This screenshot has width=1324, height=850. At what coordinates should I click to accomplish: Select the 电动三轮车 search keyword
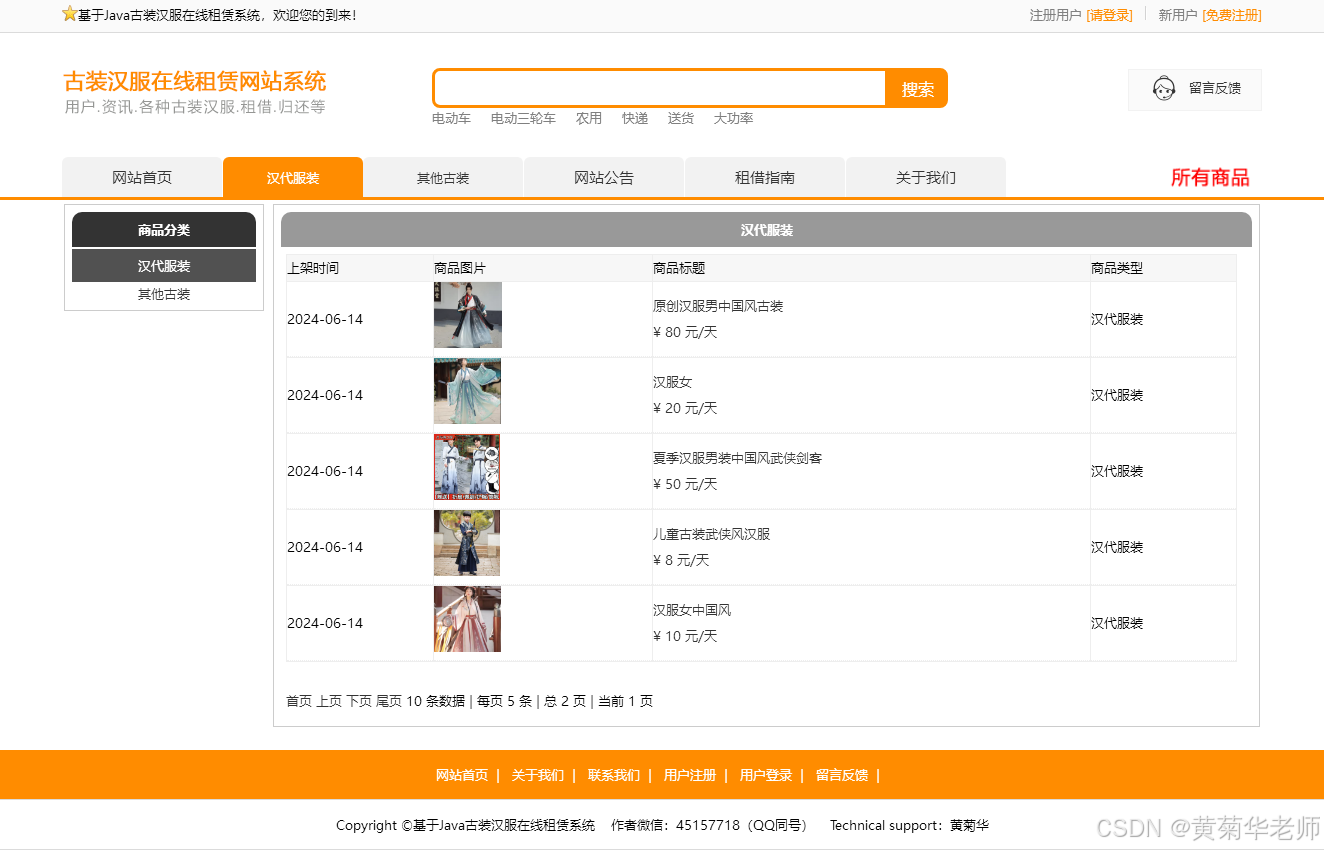(523, 118)
